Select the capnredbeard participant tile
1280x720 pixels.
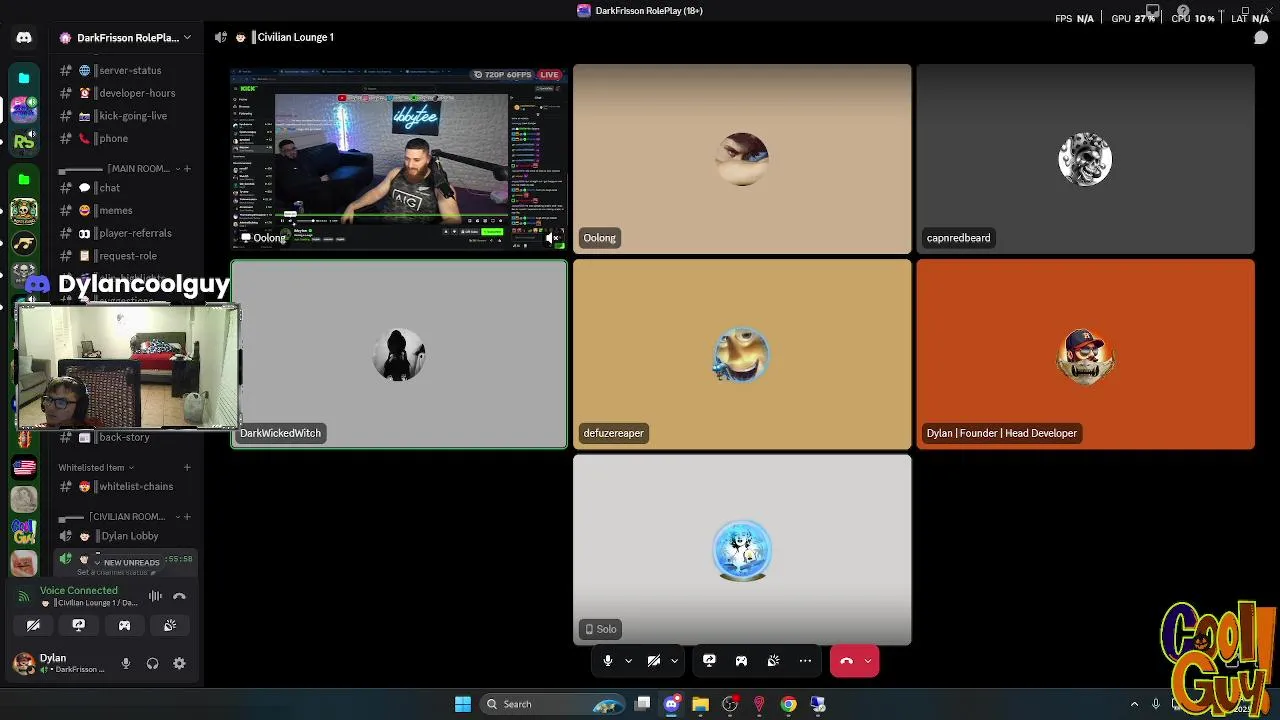point(1085,159)
